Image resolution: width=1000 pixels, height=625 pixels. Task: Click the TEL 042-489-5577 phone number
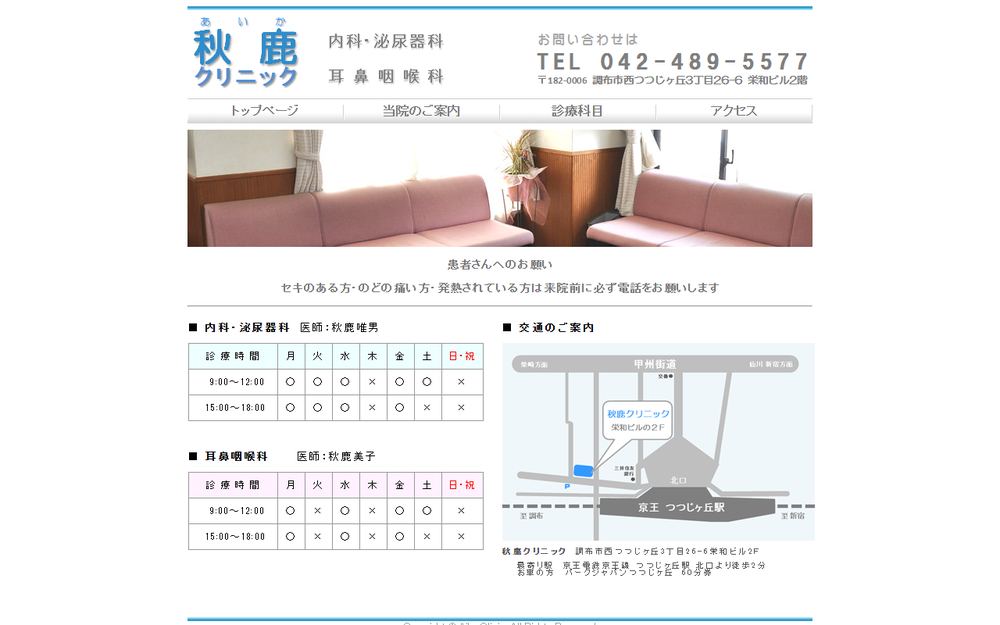673,62
